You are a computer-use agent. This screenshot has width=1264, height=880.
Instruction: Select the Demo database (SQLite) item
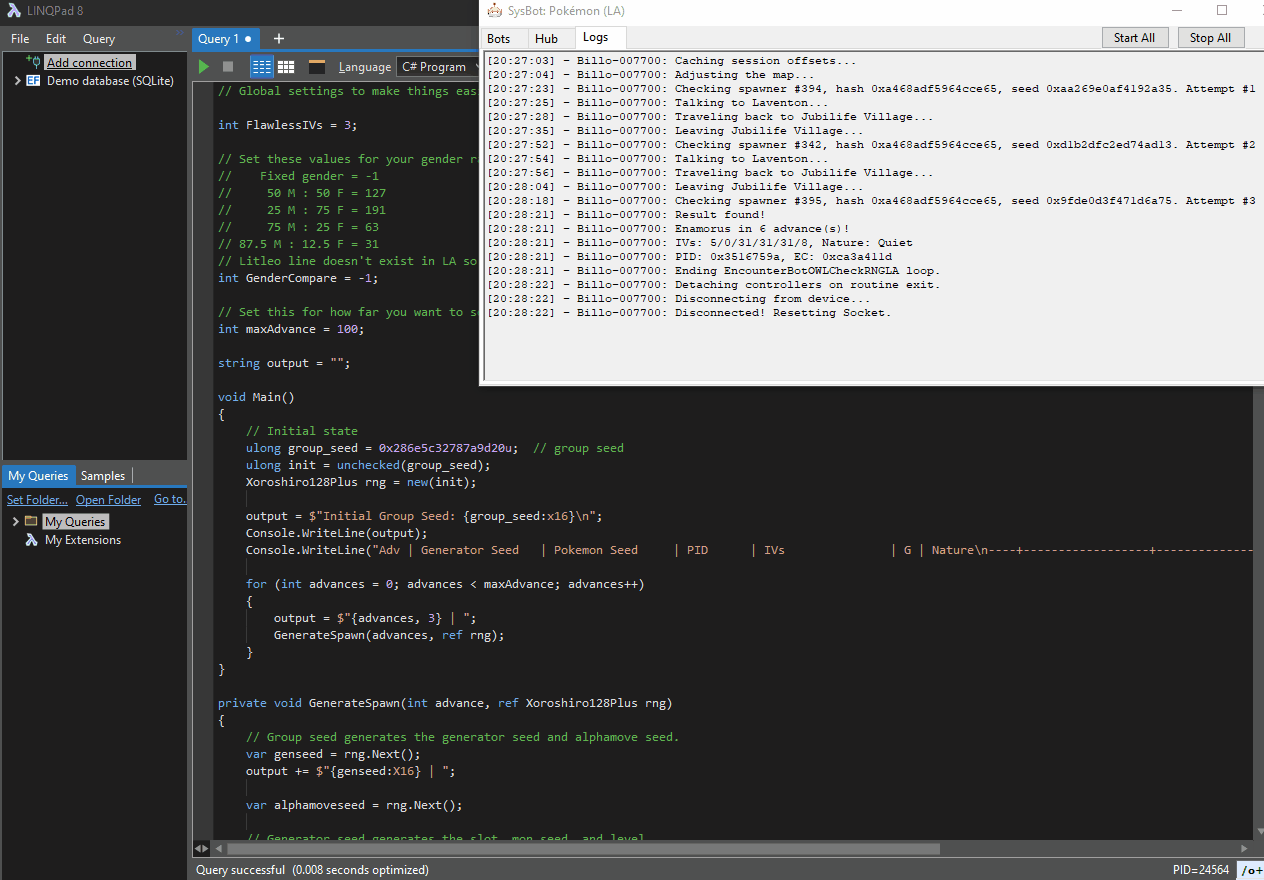coord(110,81)
